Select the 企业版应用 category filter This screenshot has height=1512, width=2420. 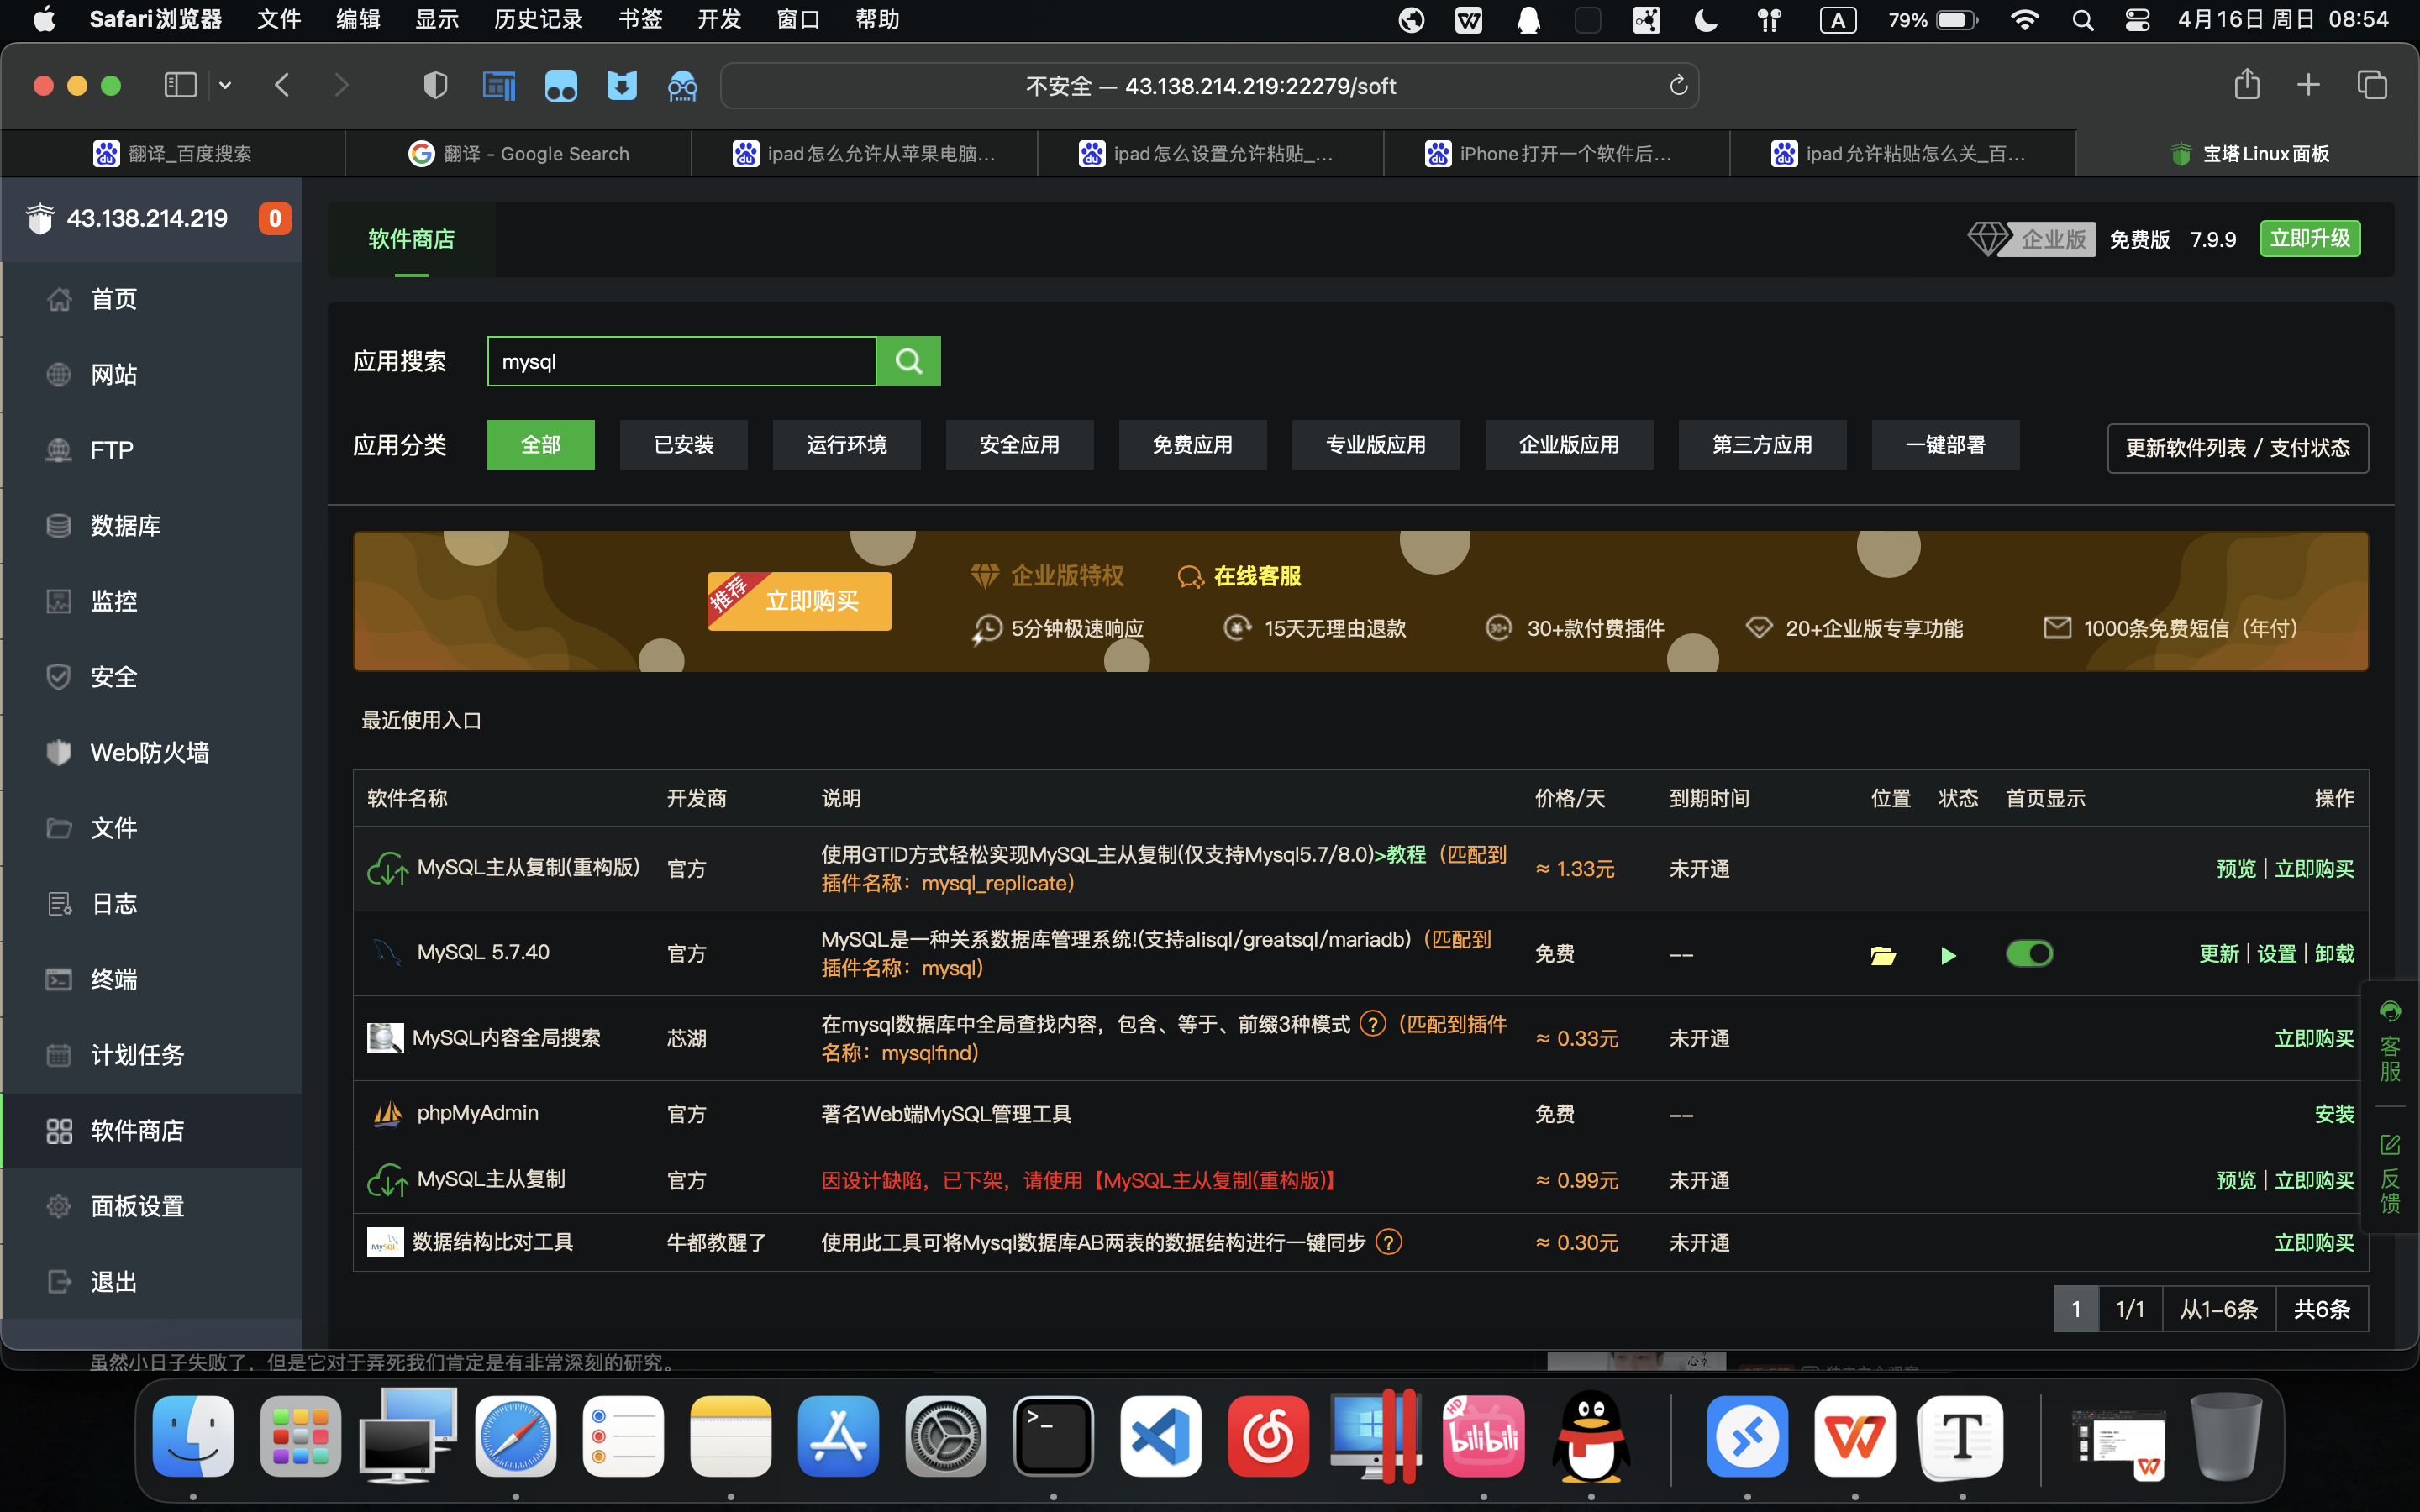pos(1569,445)
